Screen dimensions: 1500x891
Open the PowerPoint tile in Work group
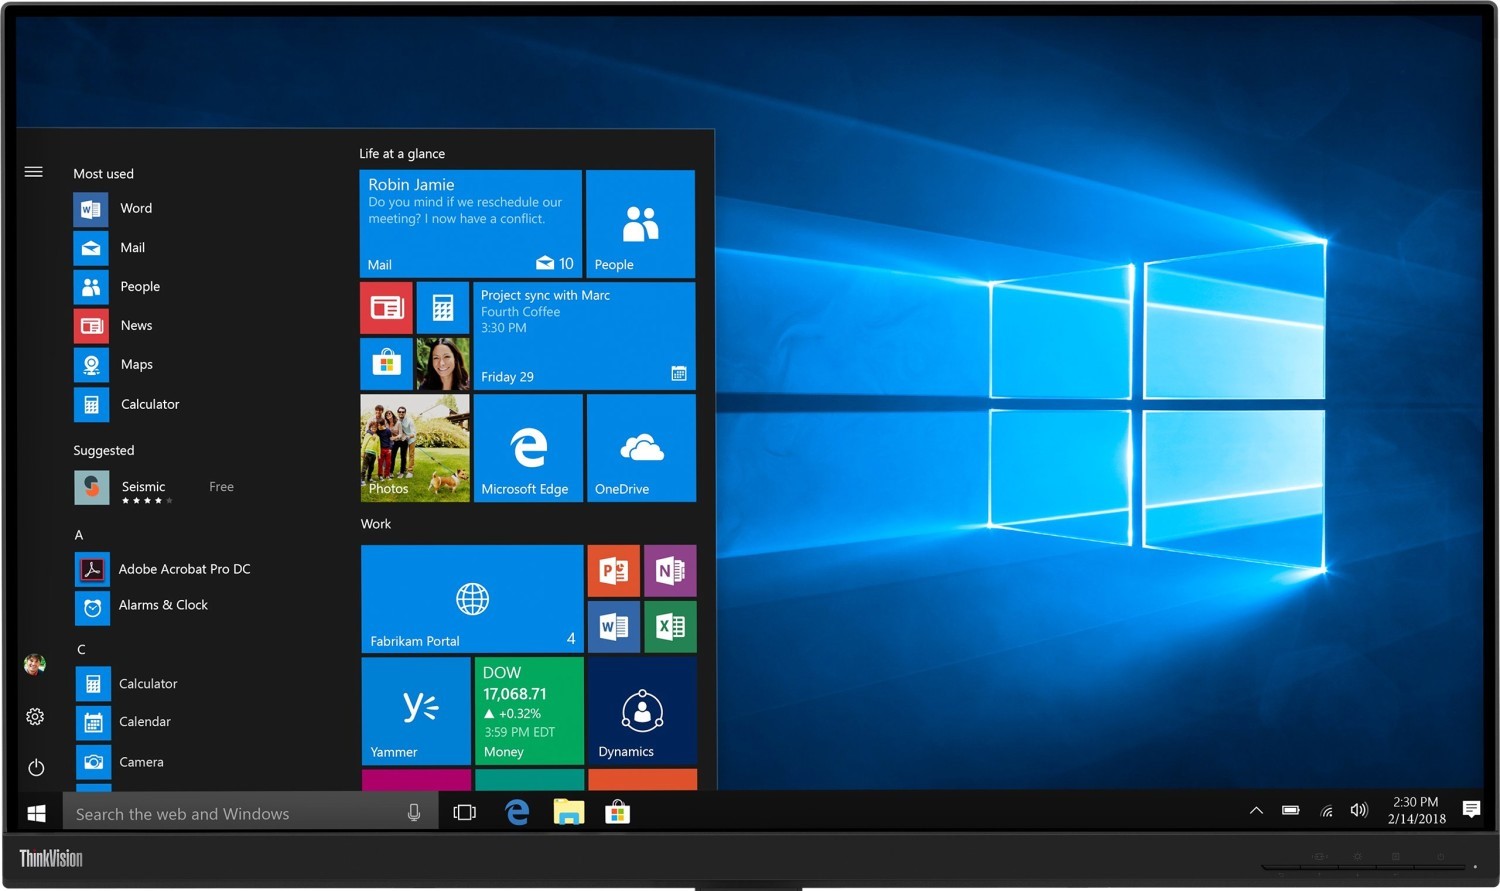pos(613,571)
